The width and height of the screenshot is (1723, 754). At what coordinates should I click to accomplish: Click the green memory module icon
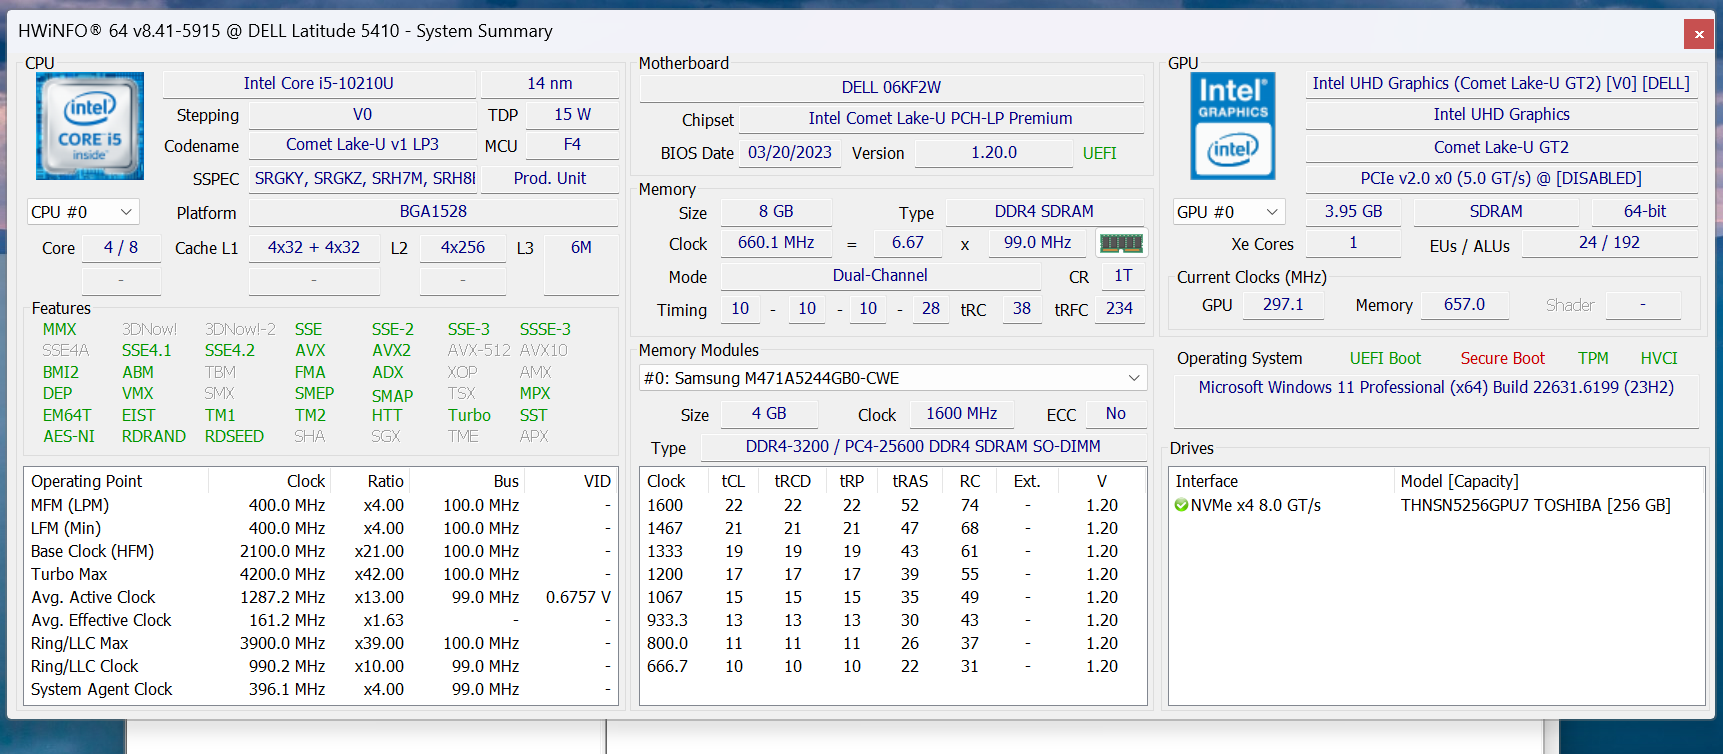tap(1121, 243)
